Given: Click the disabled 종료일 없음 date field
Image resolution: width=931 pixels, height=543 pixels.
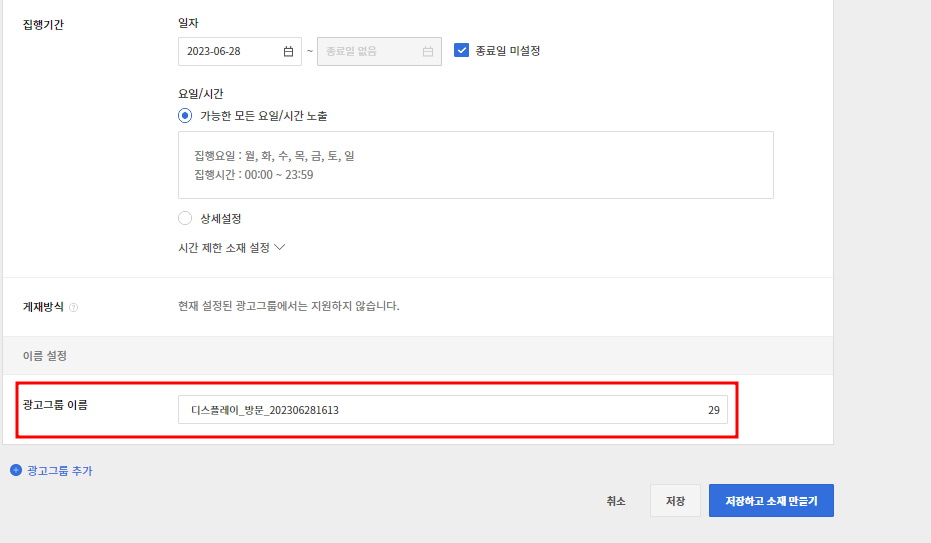Looking at the screenshot, I should coord(379,52).
